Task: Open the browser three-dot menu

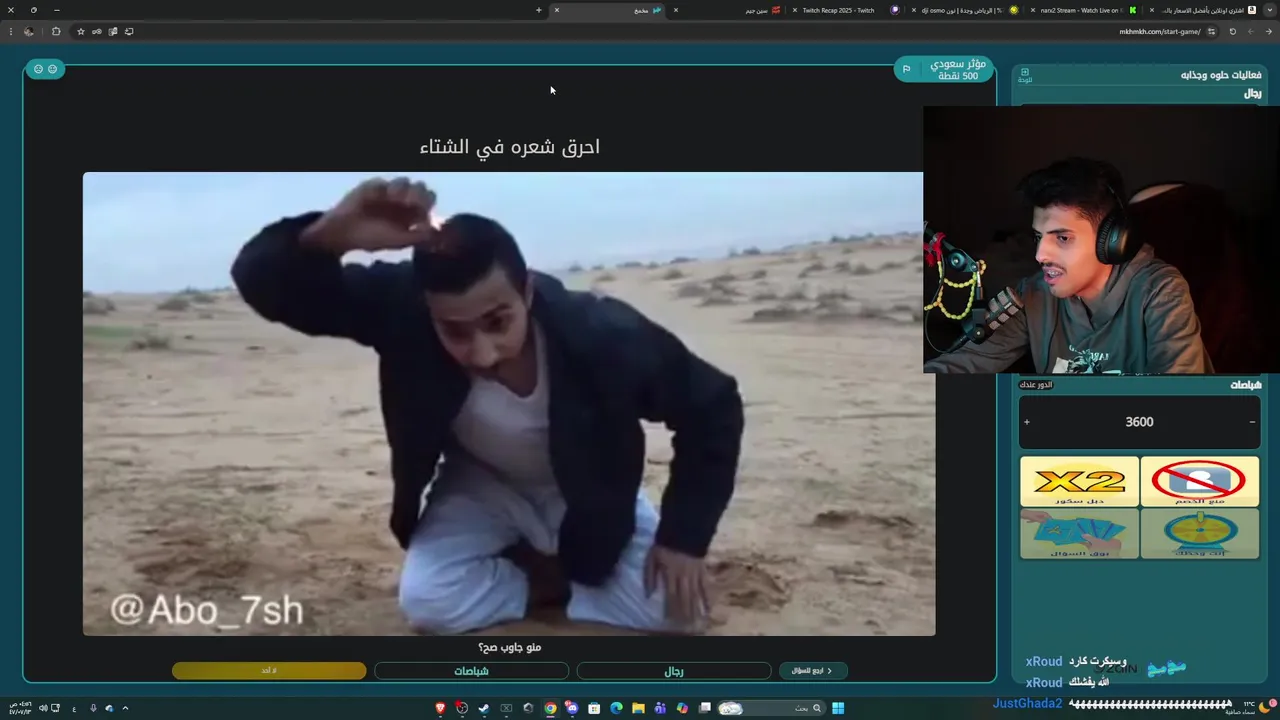Action: (11, 31)
